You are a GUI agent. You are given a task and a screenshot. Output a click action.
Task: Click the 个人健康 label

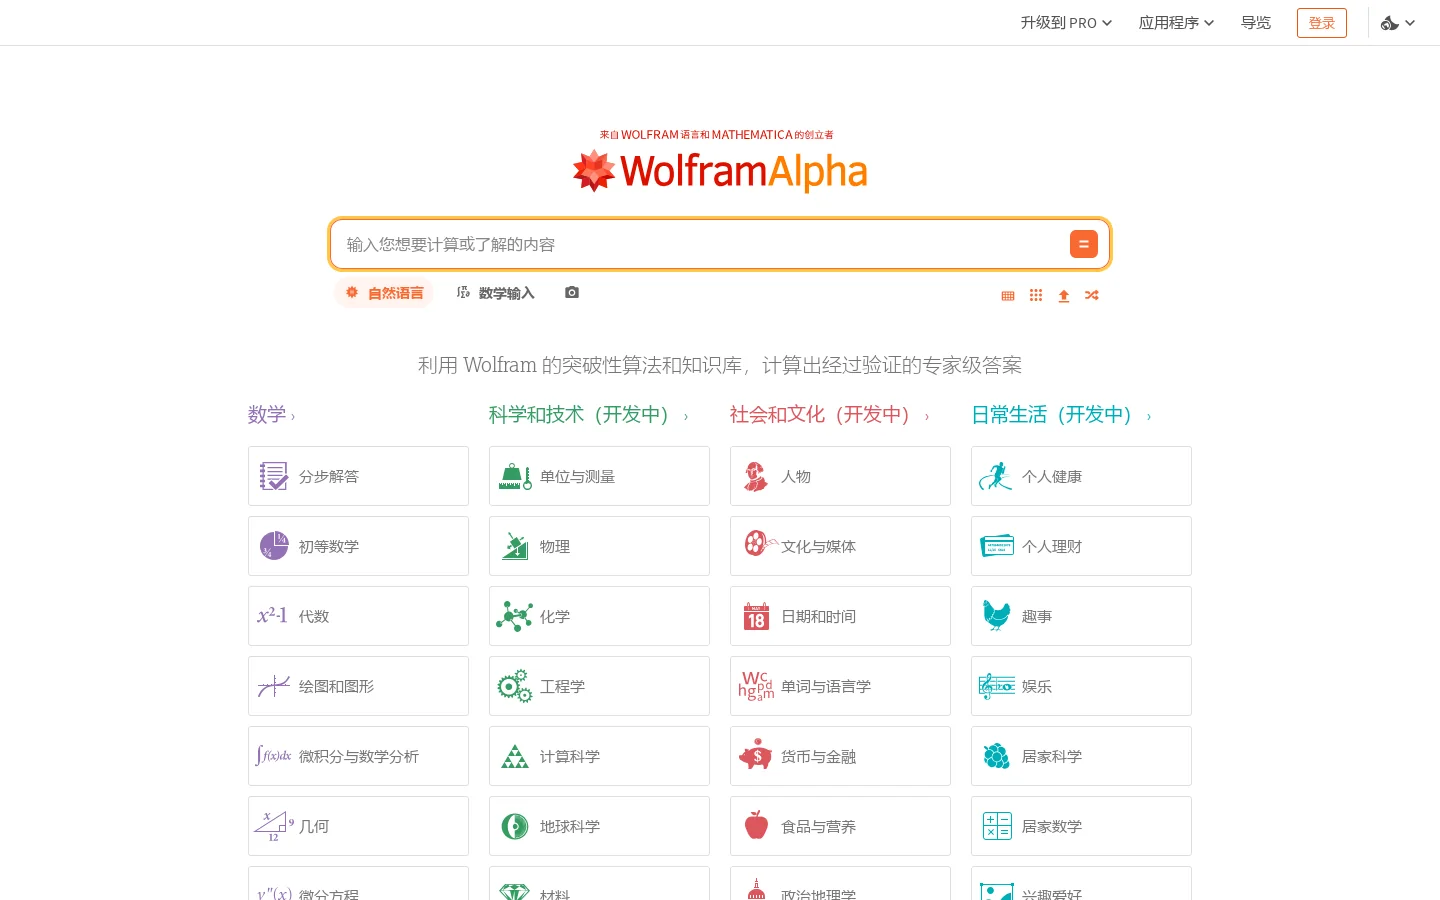(1052, 477)
